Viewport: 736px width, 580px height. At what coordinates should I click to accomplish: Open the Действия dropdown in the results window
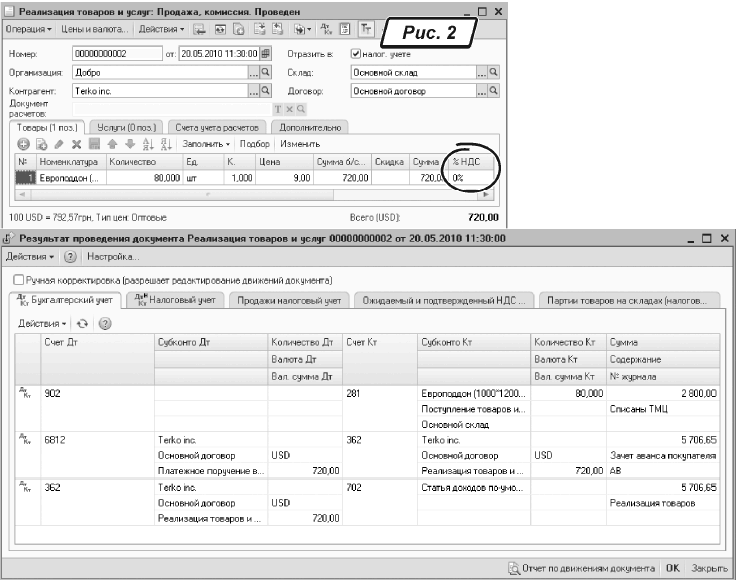point(30,257)
